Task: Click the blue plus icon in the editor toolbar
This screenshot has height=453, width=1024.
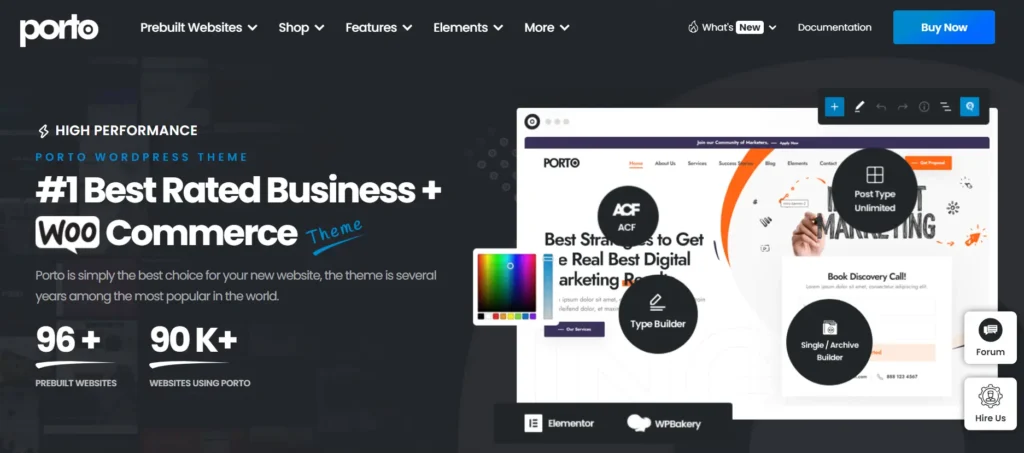Action: click(834, 106)
